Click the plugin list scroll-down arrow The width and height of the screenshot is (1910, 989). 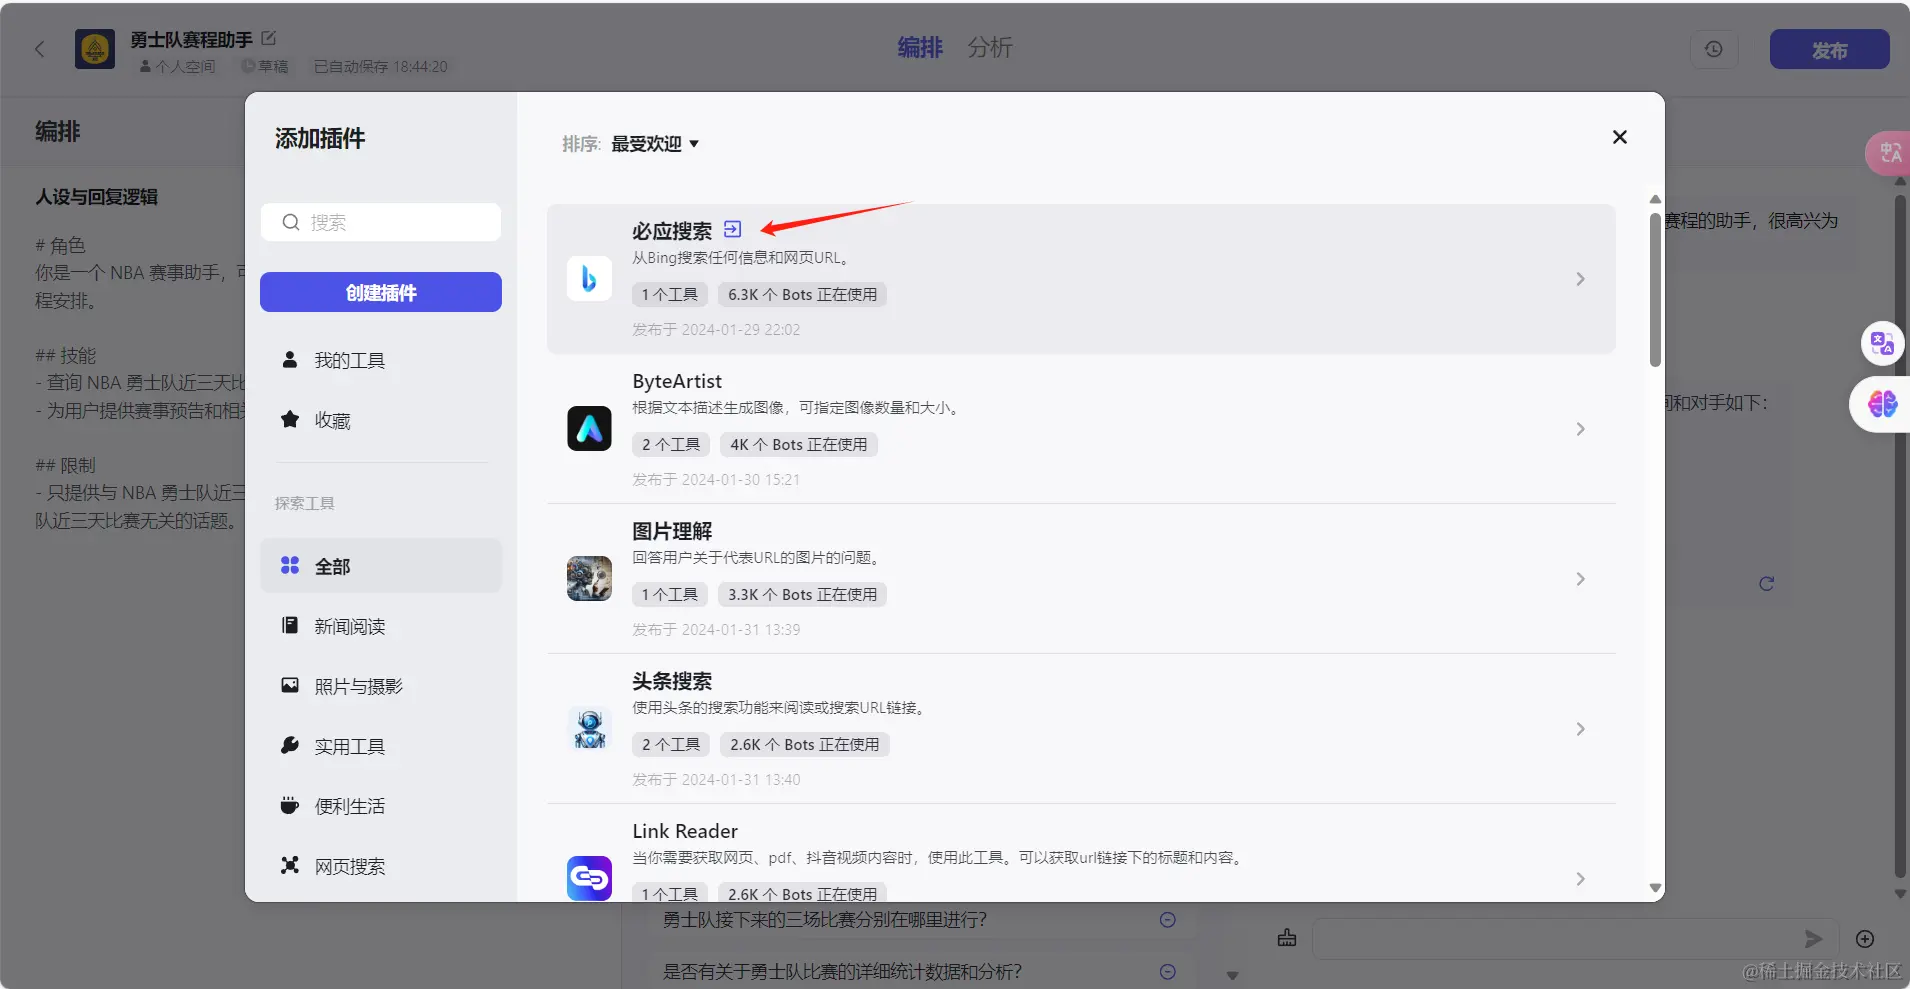(x=1655, y=888)
